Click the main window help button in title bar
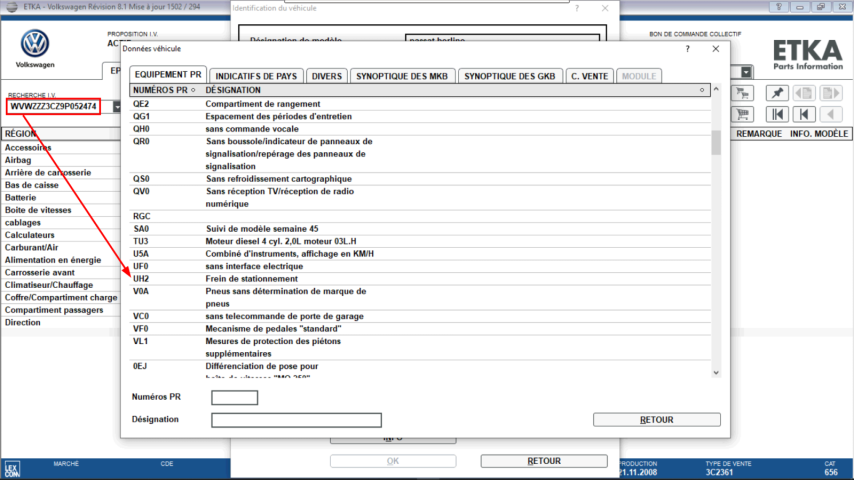Image resolution: width=854 pixels, height=480 pixels. [x=779, y=7]
